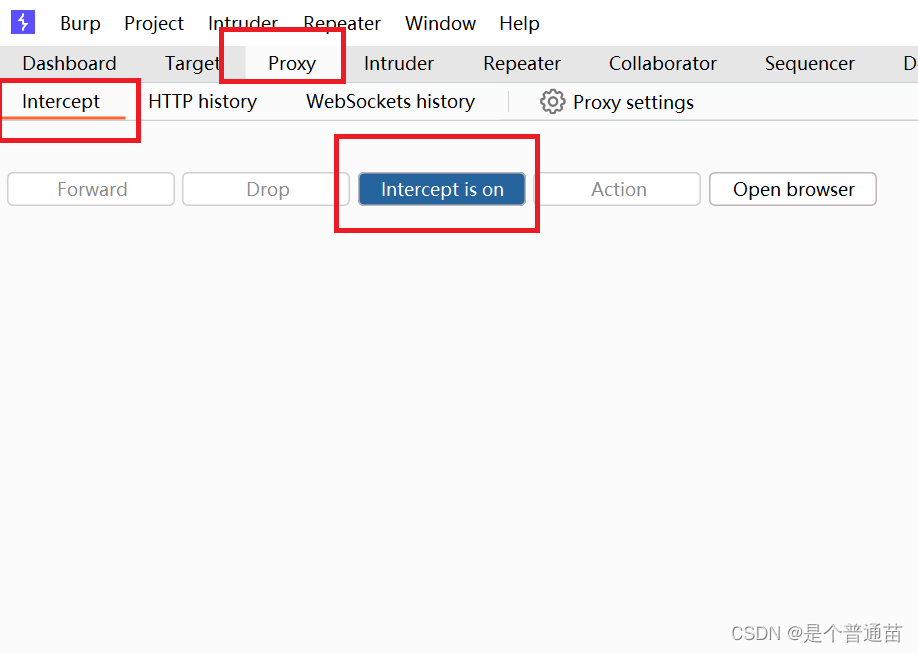The image size is (918, 653).
Task: Click the Burp Suite lightning logo icon
Action: click(23, 22)
